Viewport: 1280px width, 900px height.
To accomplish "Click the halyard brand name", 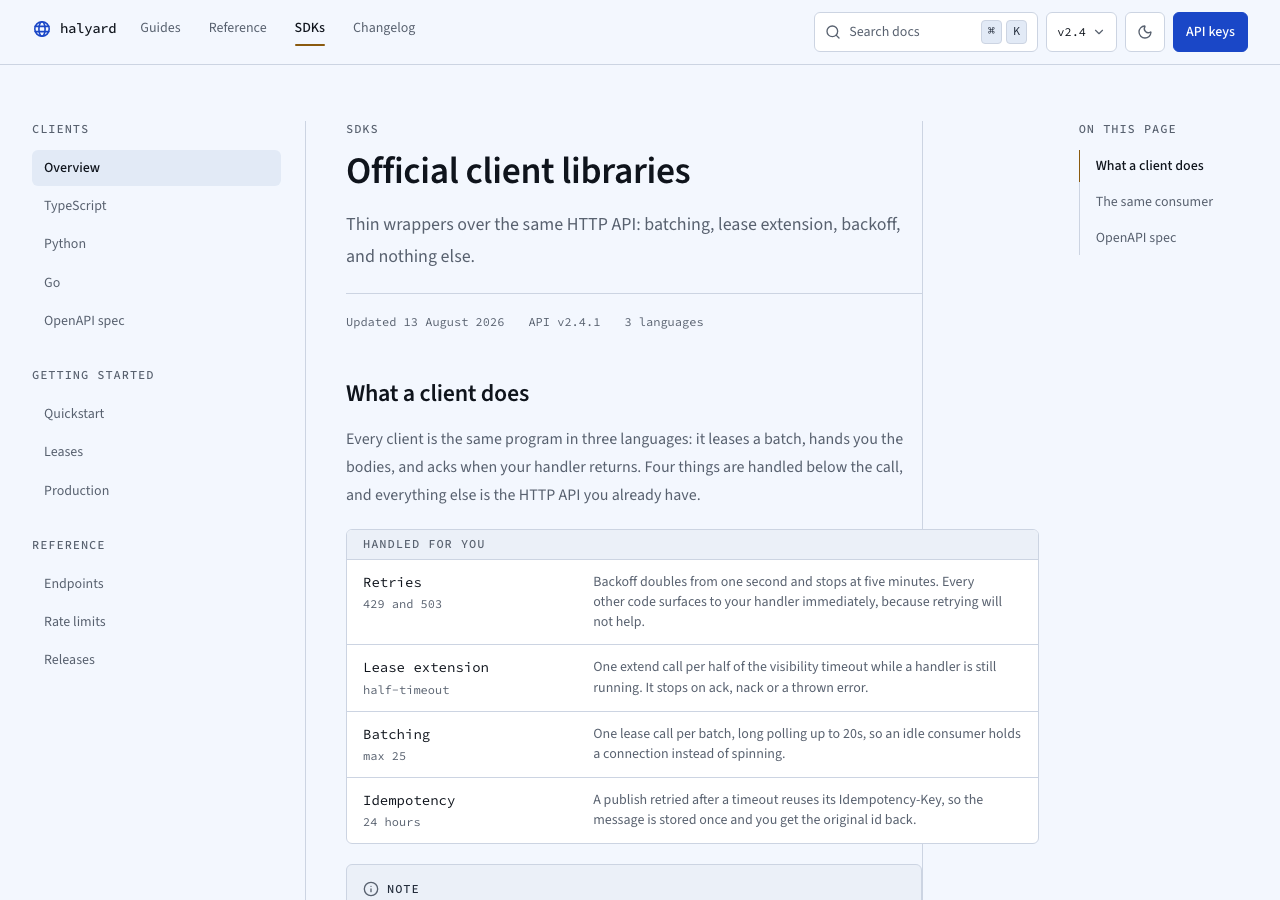I will click(x=88, y=29).
